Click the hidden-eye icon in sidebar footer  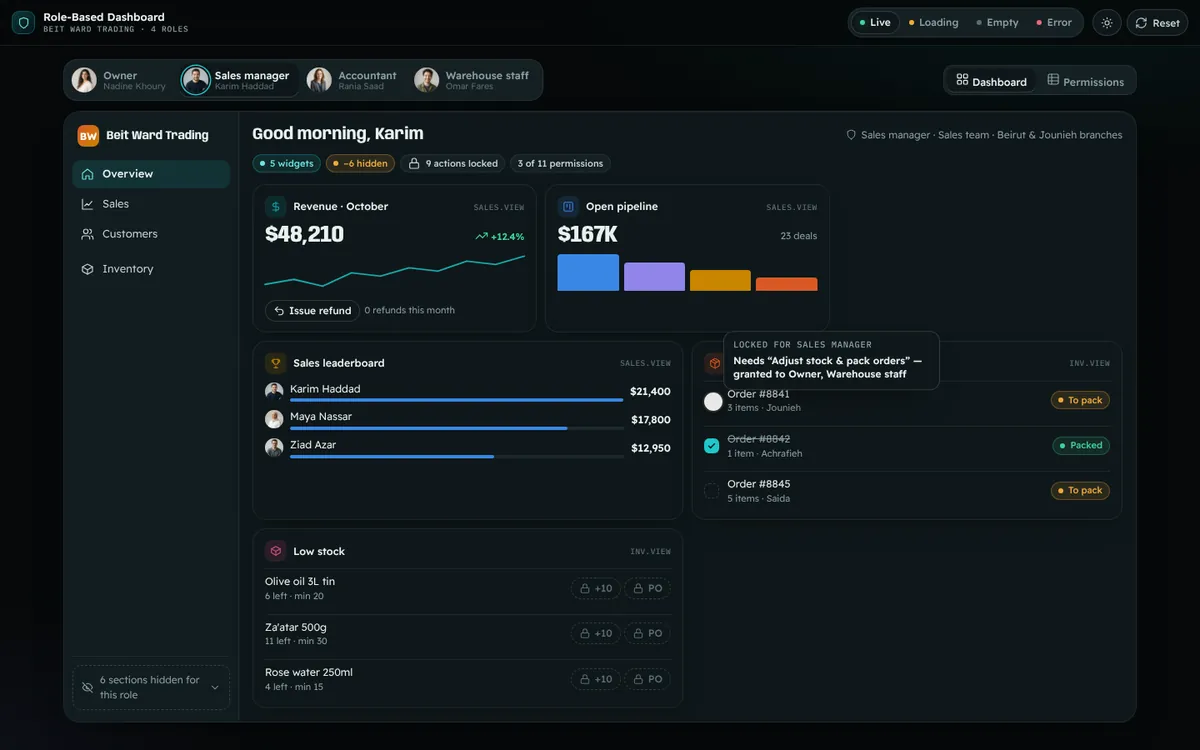pyautogui.click(x=87, y=688)
